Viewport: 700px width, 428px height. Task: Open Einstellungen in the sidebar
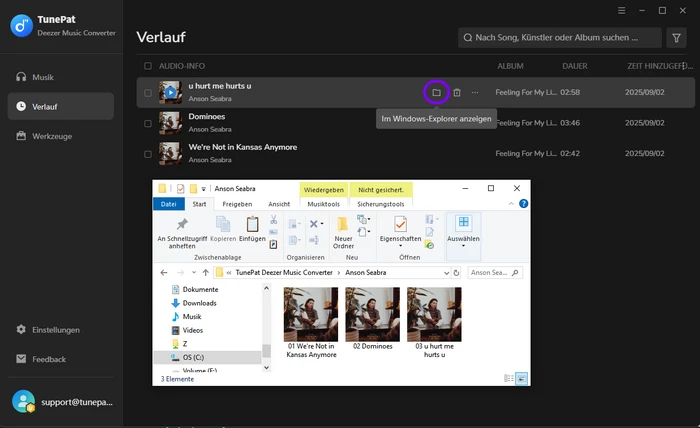pos(61,330)
